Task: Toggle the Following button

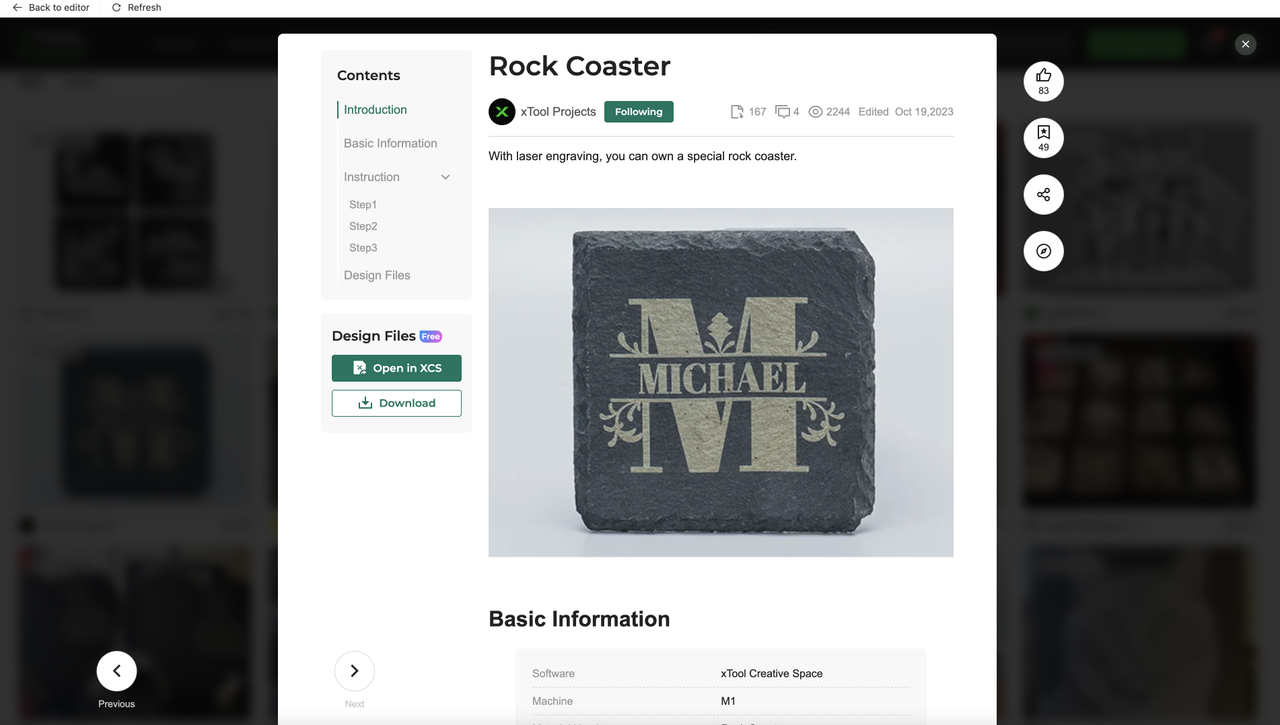Action: pyautogui.click(x=639, y=112)
